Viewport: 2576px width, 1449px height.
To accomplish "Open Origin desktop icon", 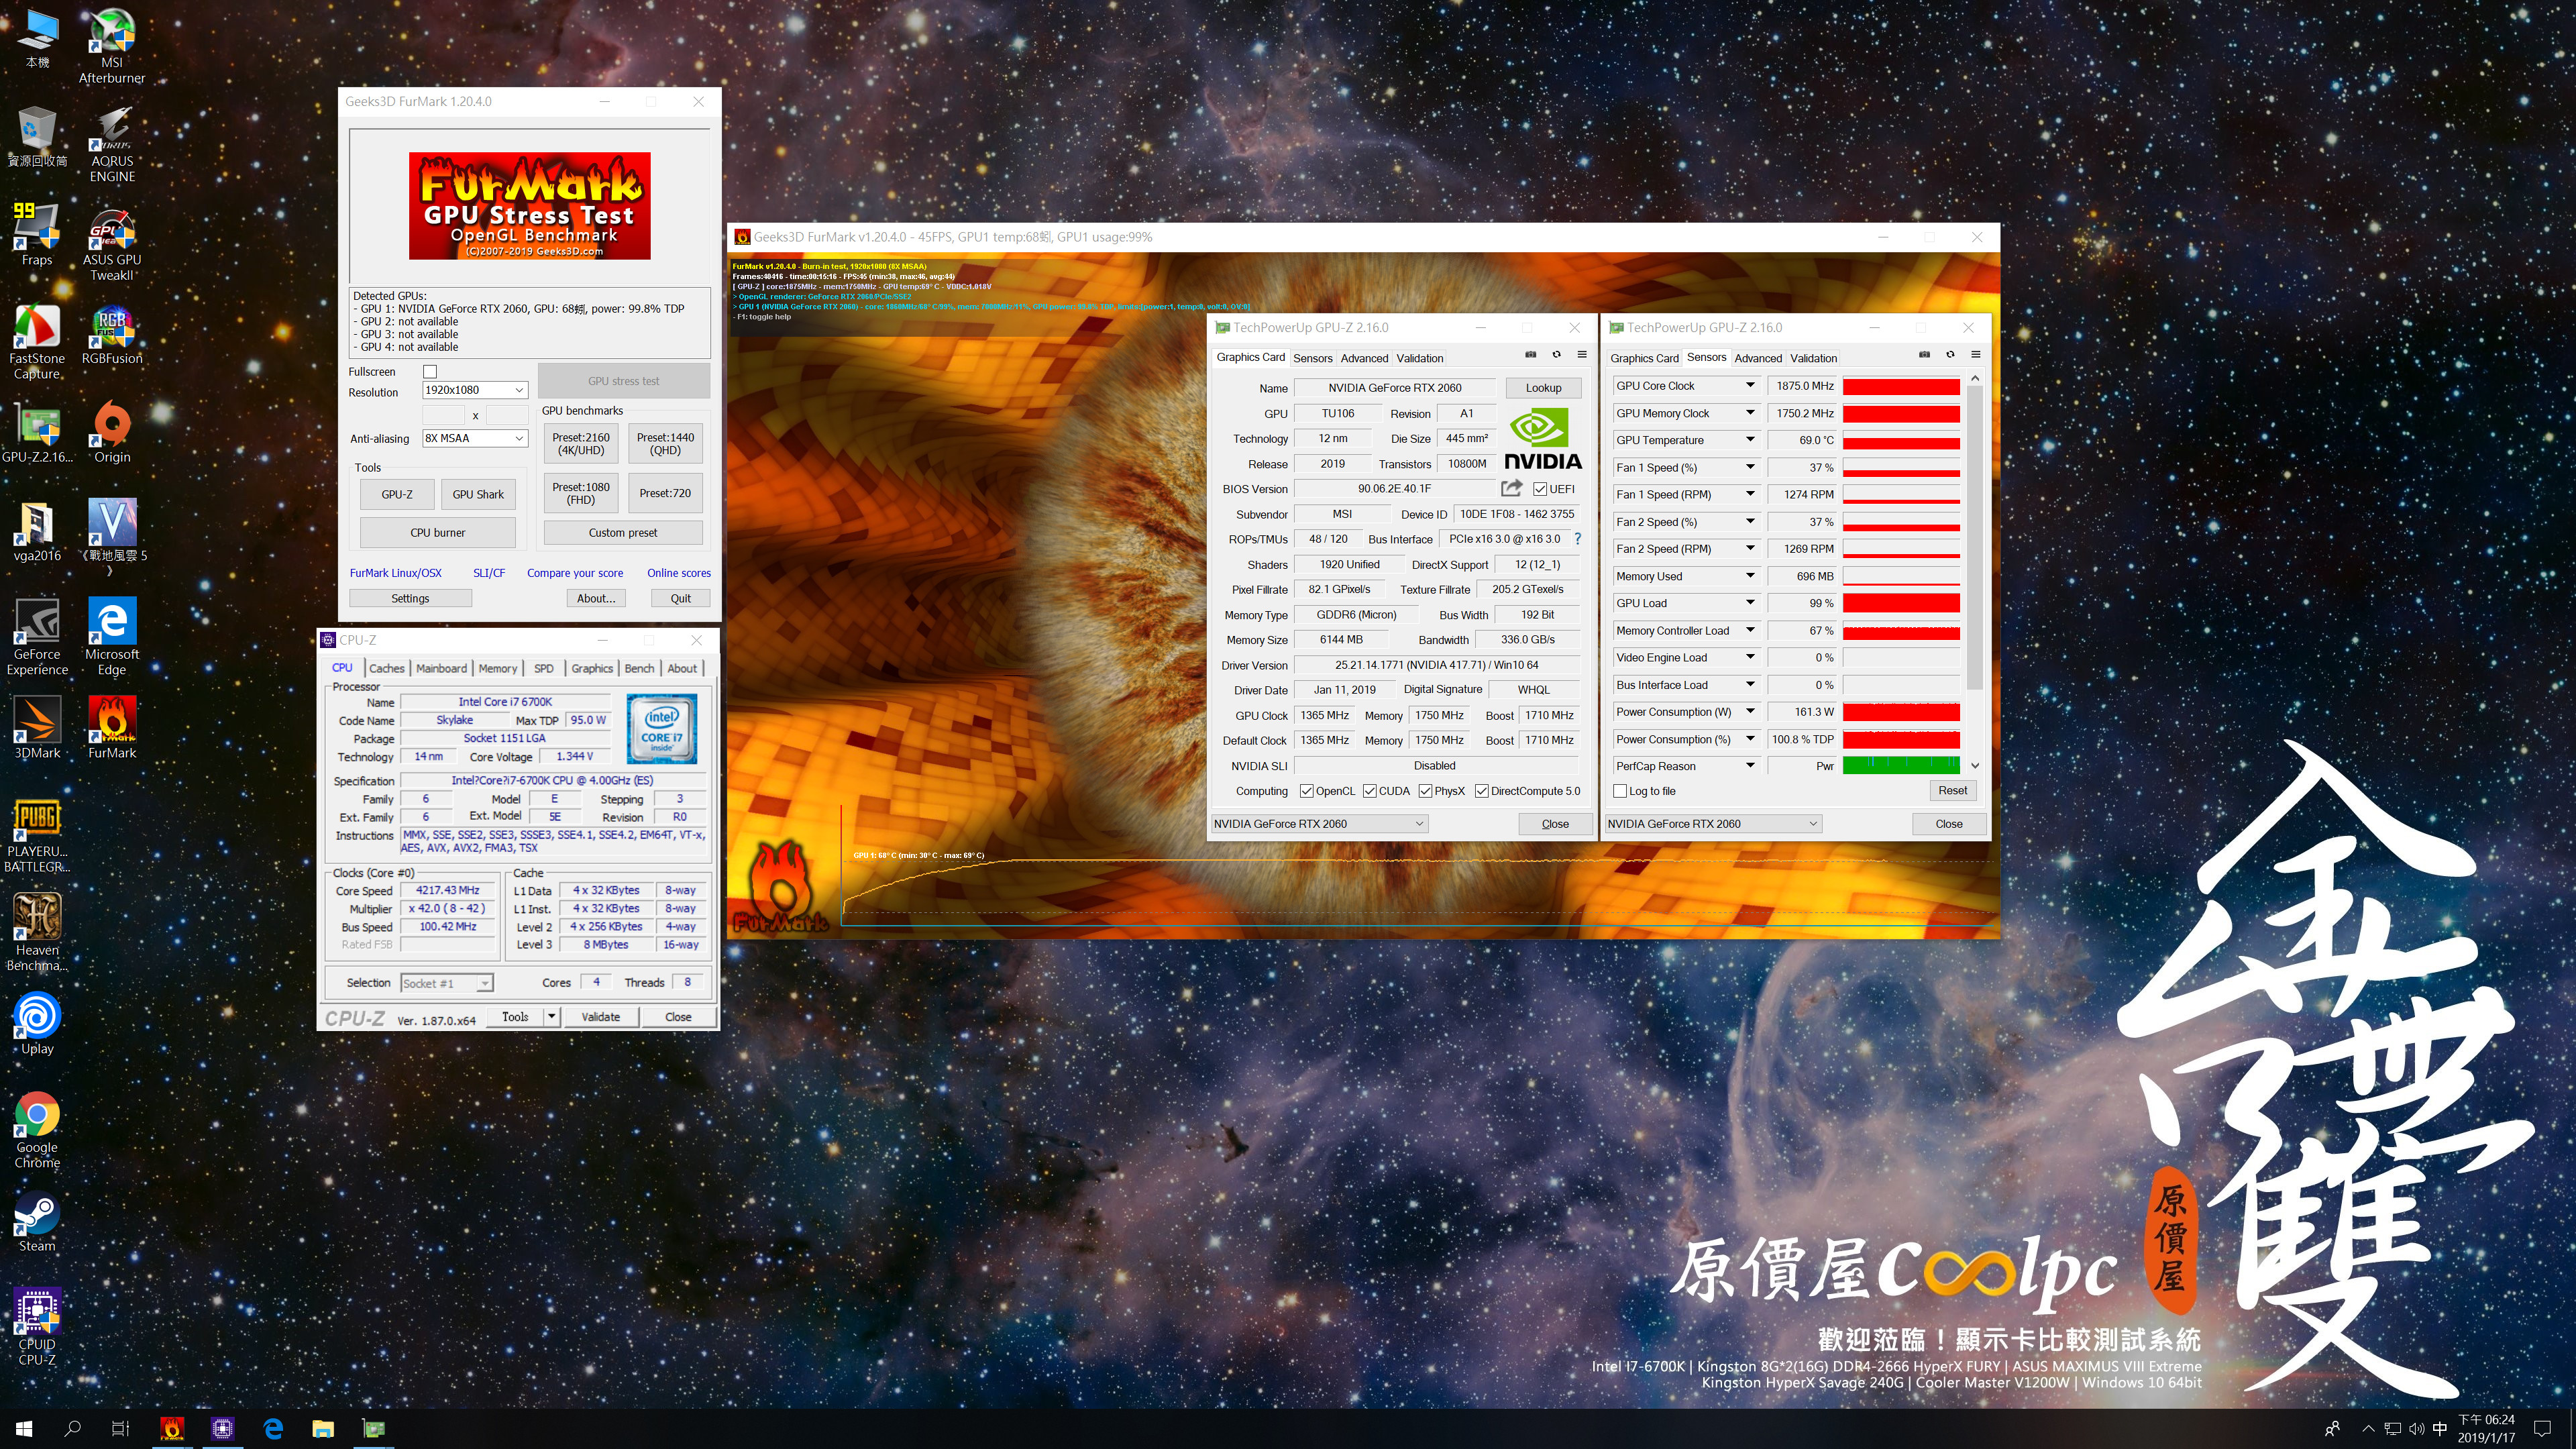I will [112, 433].
